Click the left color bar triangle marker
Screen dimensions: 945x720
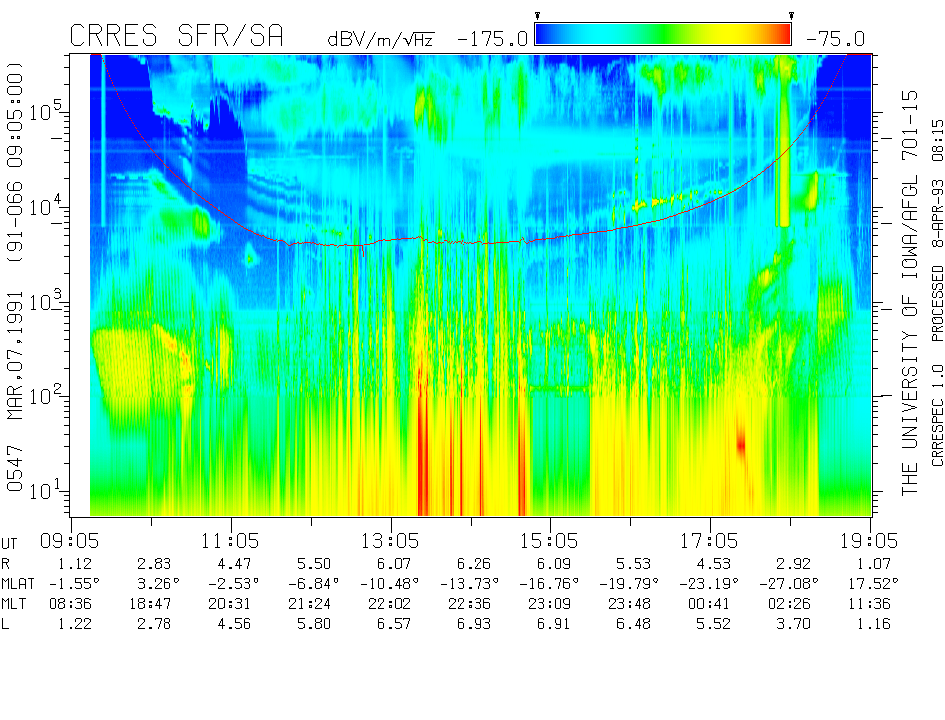[x=537, y=16]
